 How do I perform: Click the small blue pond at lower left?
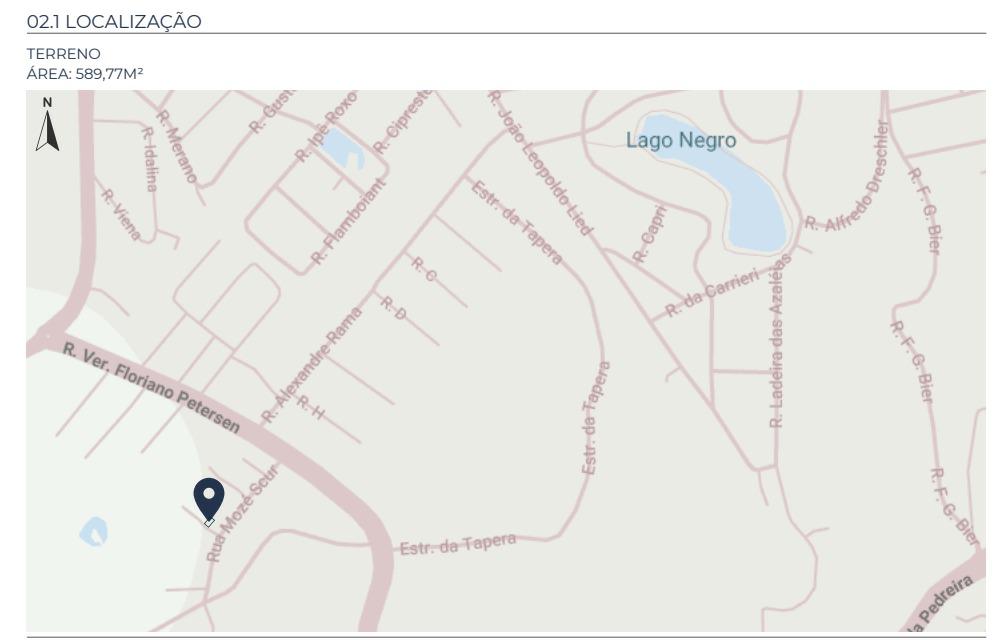[94, 532]
